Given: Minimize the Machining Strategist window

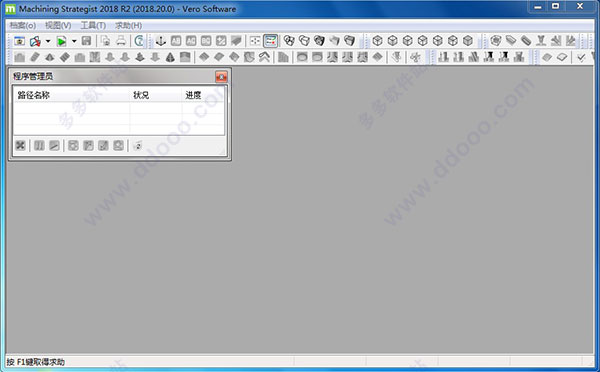Looking at the screenshot, I should [539, 7].
